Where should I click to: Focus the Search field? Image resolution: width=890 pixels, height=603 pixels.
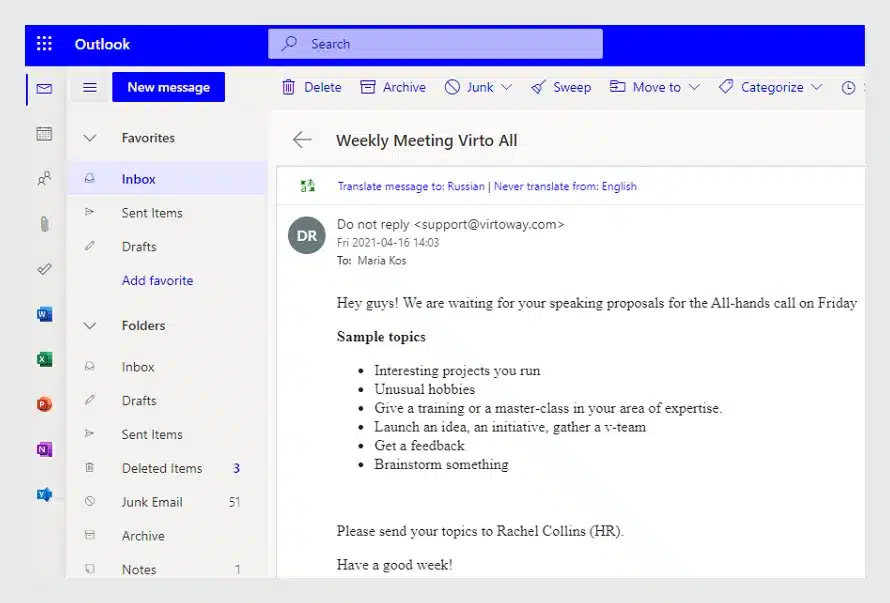pyautogui.click(x=435, y=44)
